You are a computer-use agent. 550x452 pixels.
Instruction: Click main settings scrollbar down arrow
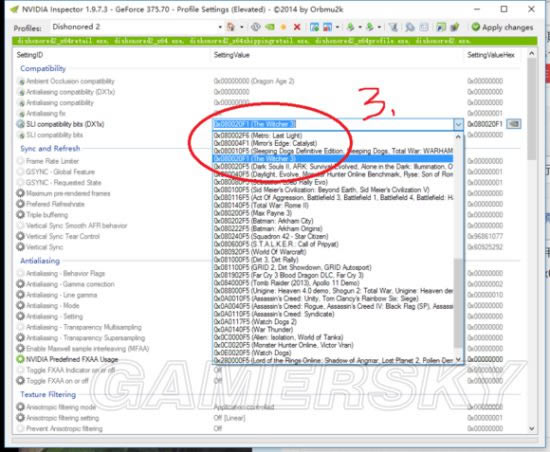pyautogui.click(x=532, y=429)
